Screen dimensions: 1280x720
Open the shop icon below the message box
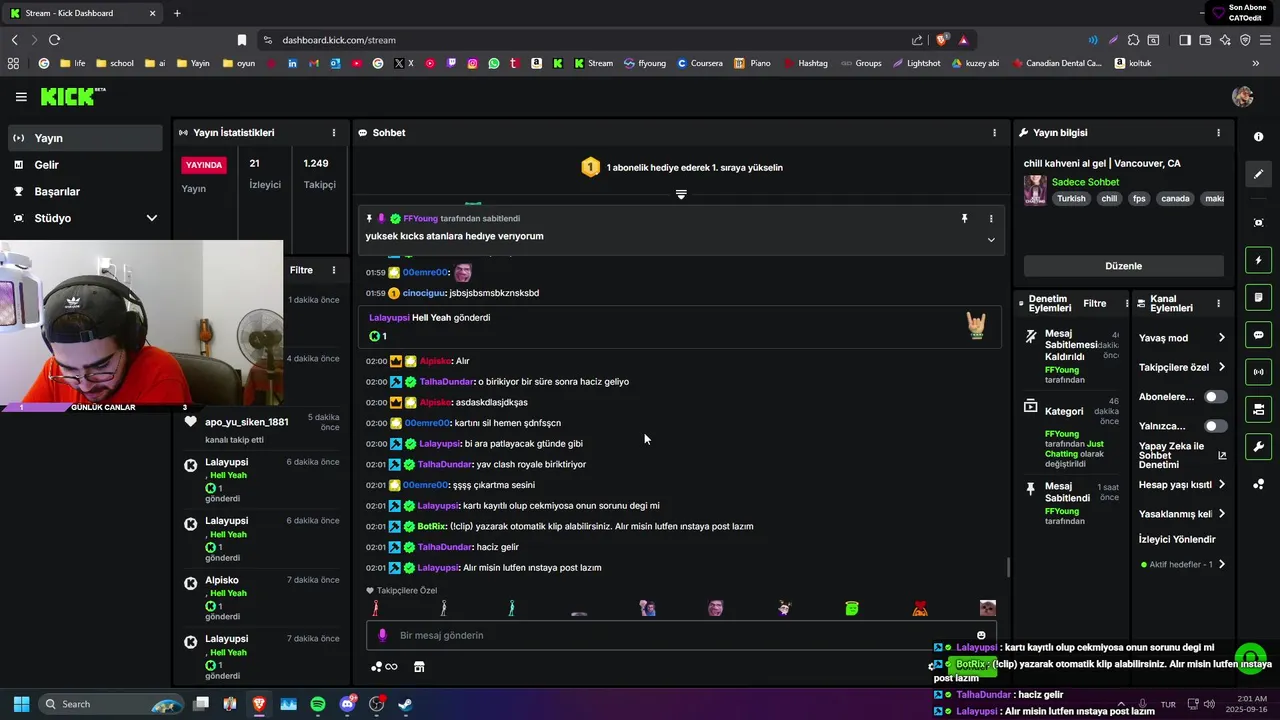419,667
